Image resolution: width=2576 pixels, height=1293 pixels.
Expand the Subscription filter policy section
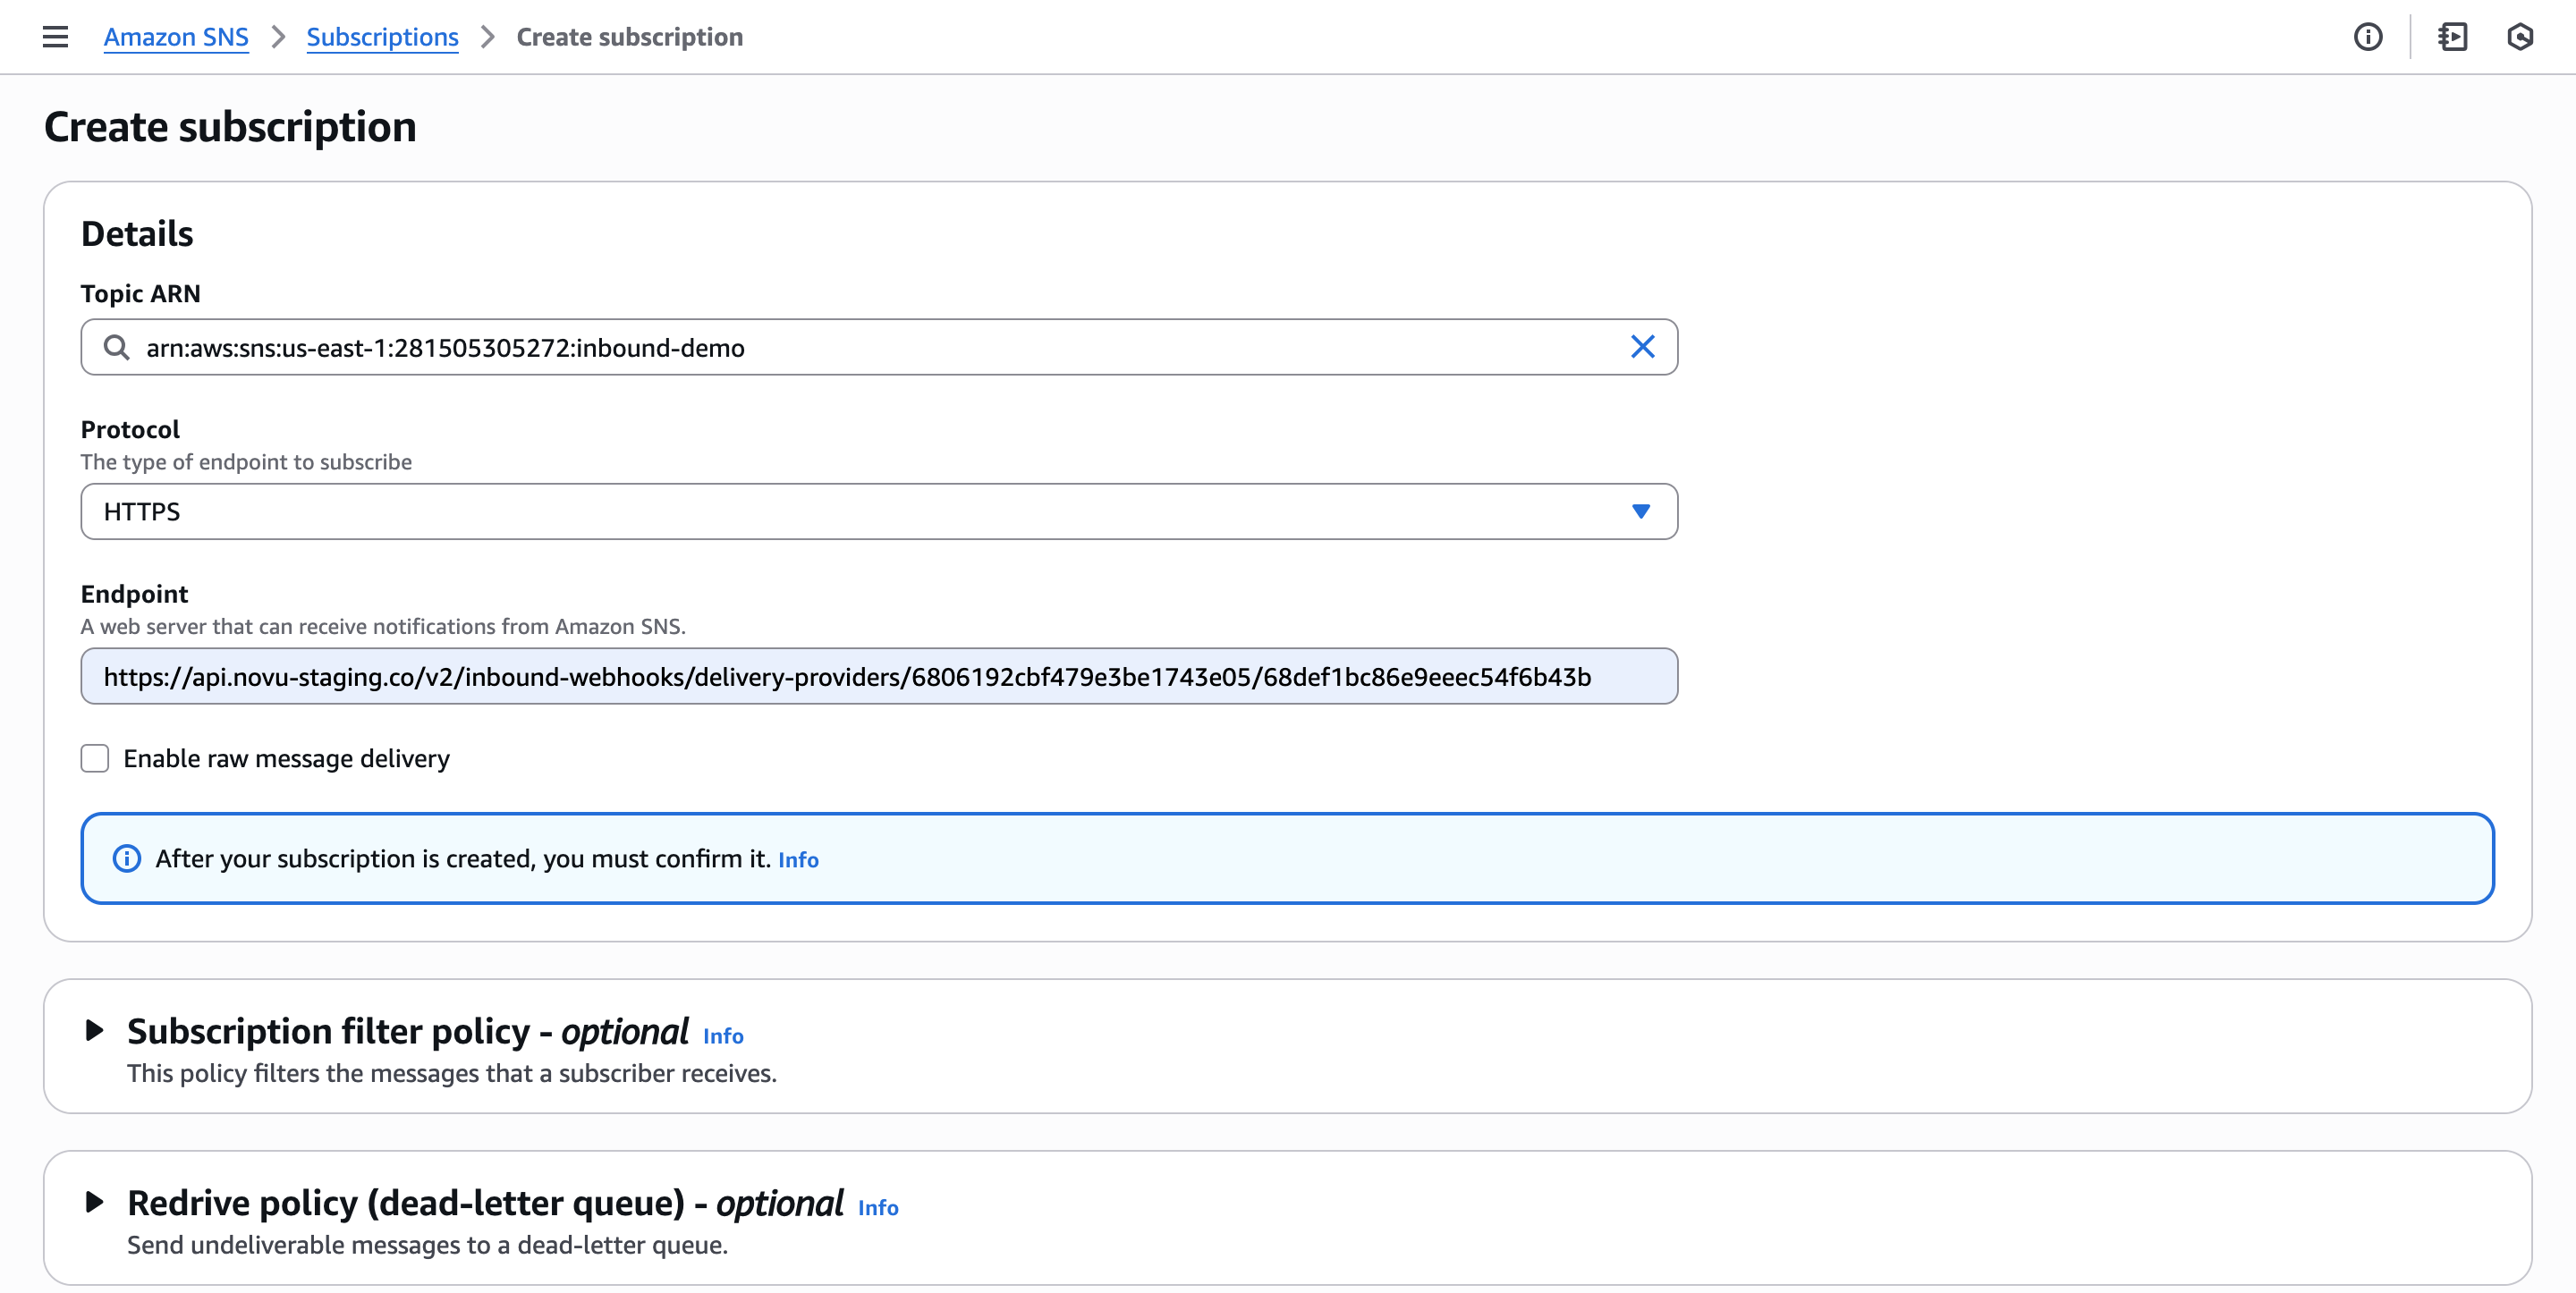[96, 1031]
